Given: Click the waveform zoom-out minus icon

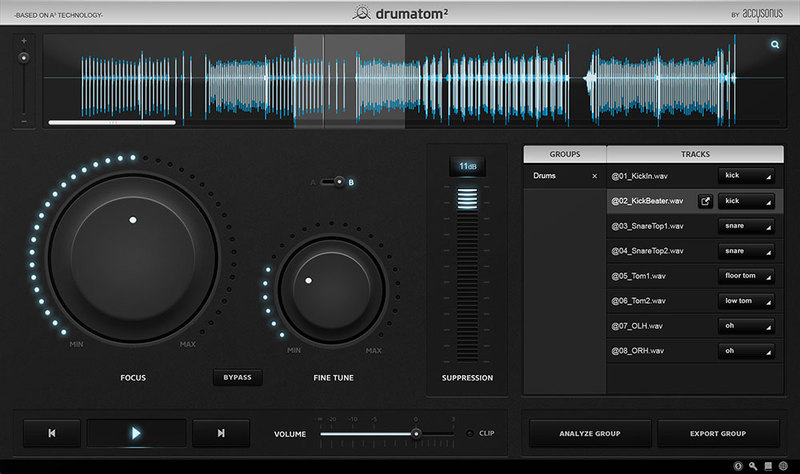Looking at the screenshot, I should point(24,121).
